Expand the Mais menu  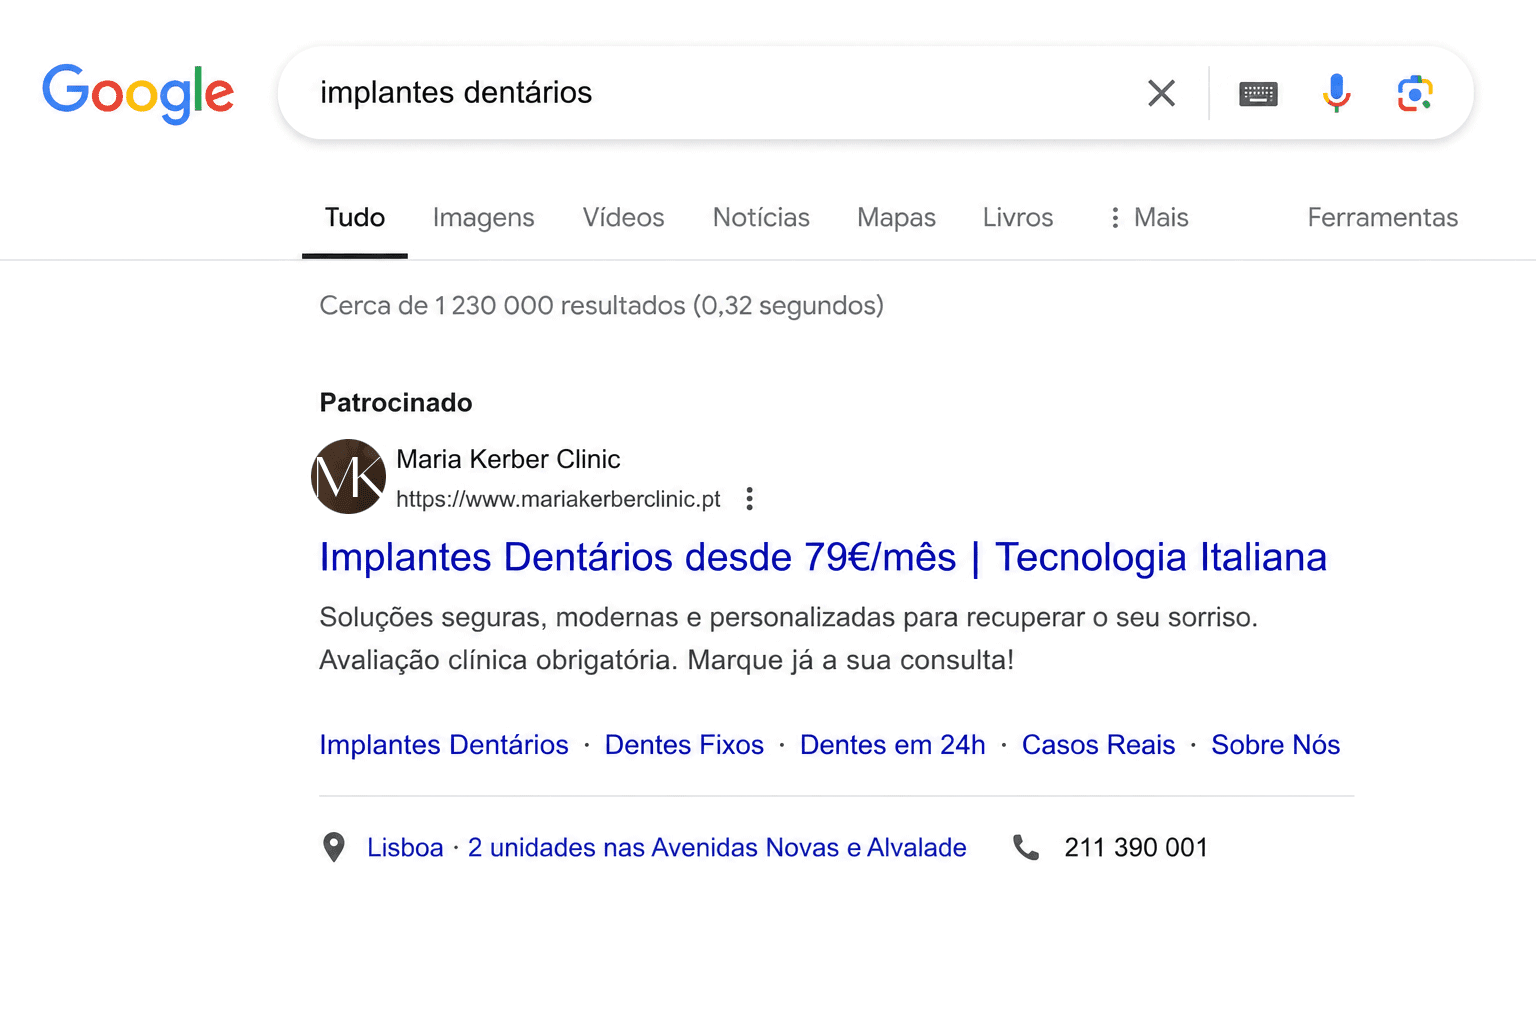tap(1149, 217)
